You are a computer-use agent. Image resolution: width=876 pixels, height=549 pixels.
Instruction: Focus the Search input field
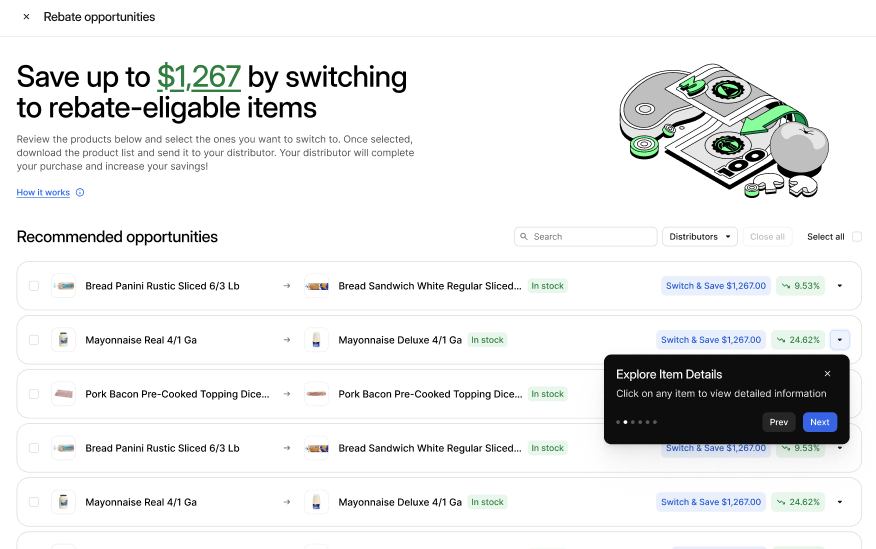click(x=592, y=237)
